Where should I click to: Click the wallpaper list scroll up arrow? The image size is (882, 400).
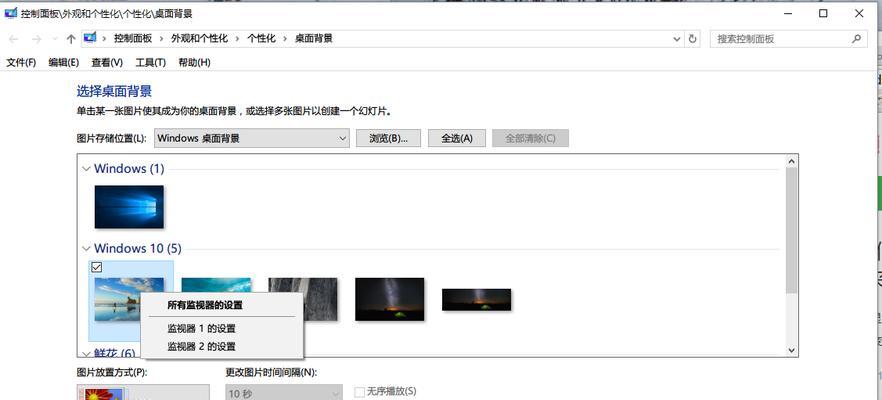point(791,161)
